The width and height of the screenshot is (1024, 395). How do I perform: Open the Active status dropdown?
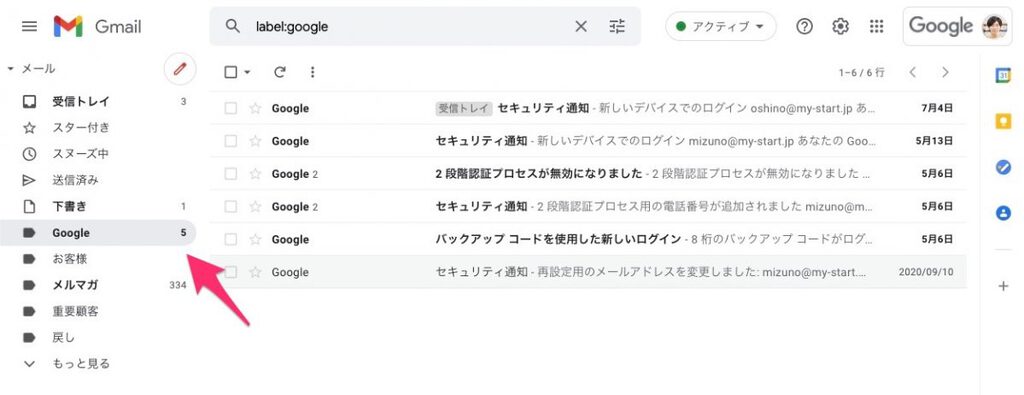(720, 26)
